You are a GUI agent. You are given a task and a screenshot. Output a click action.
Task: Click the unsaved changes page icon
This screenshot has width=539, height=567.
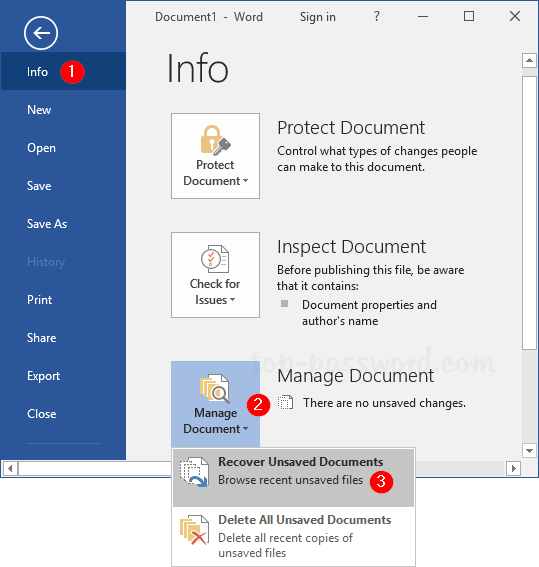[286, 402]
